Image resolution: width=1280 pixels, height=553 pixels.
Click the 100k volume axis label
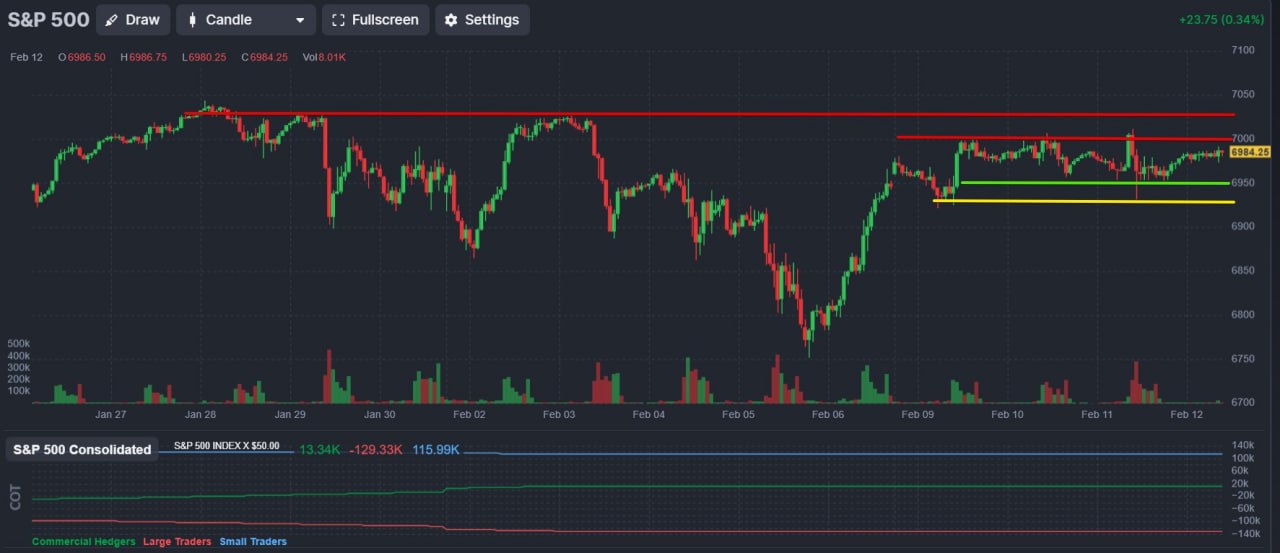click(x=19, y=391)
